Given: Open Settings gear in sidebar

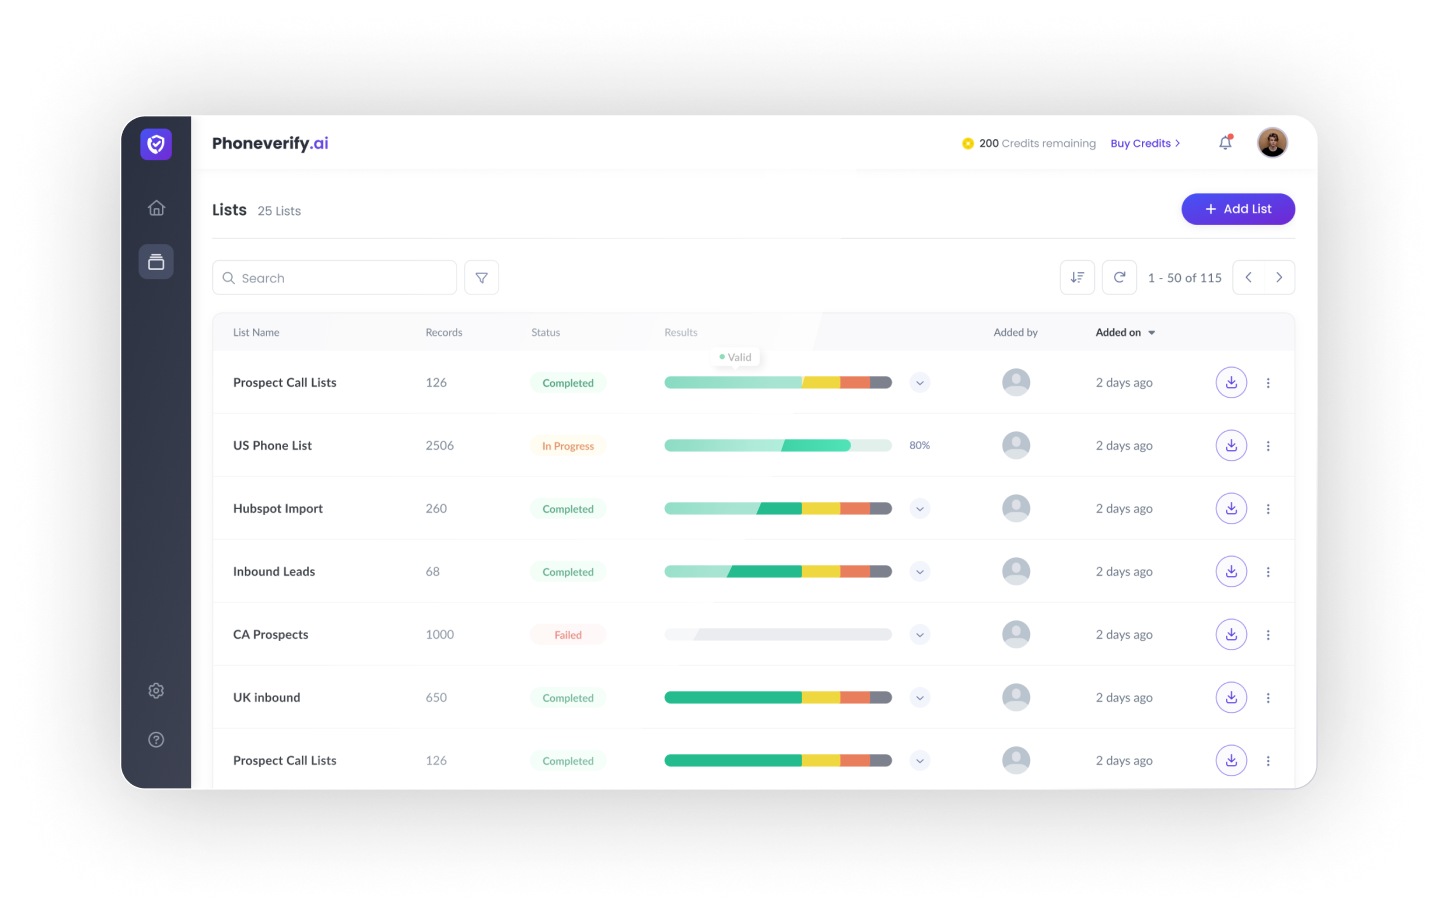Looking at the screenshot, I should [156, 691].
